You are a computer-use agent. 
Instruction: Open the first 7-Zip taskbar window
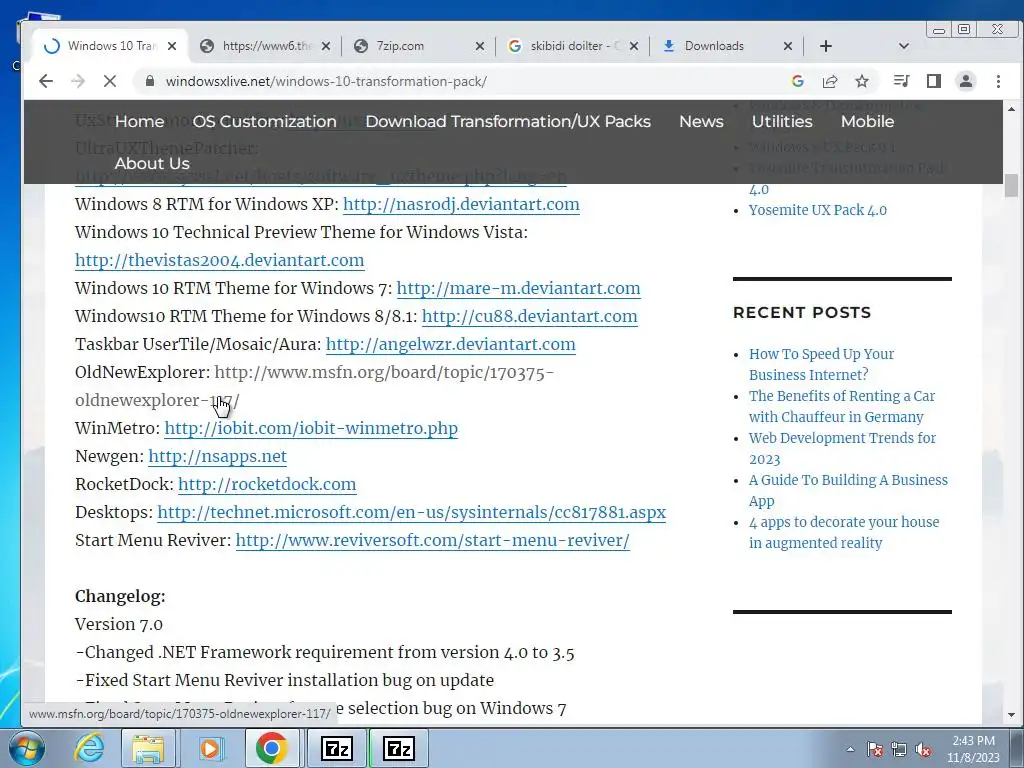click(337, 748)
